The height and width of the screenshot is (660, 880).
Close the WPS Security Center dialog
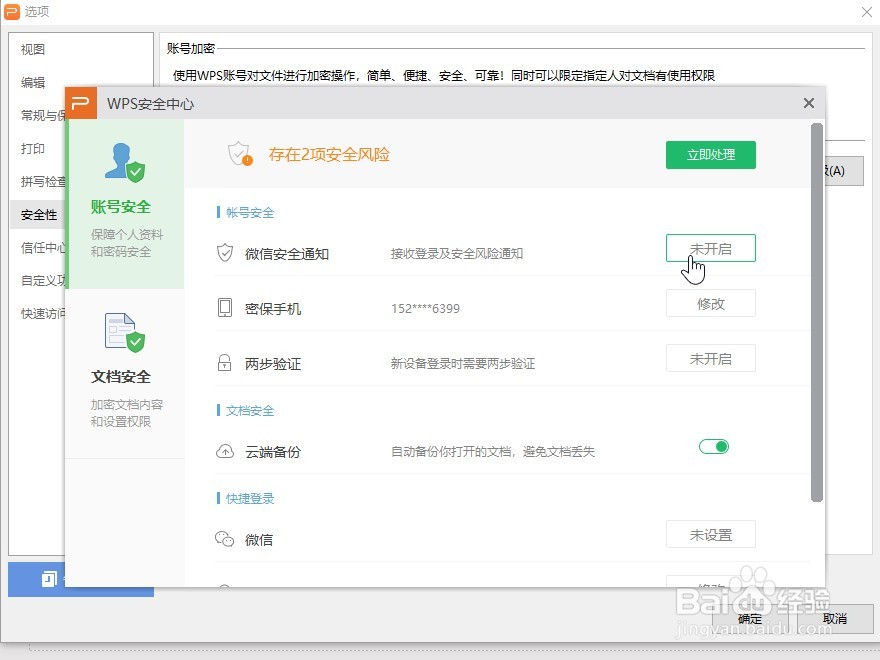(809, 103)
